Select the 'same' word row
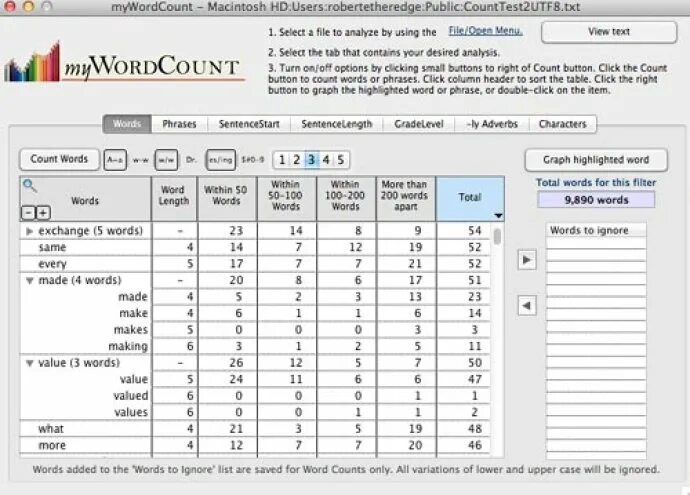This screenshot has width=690, height=495. tap(255, 248)
